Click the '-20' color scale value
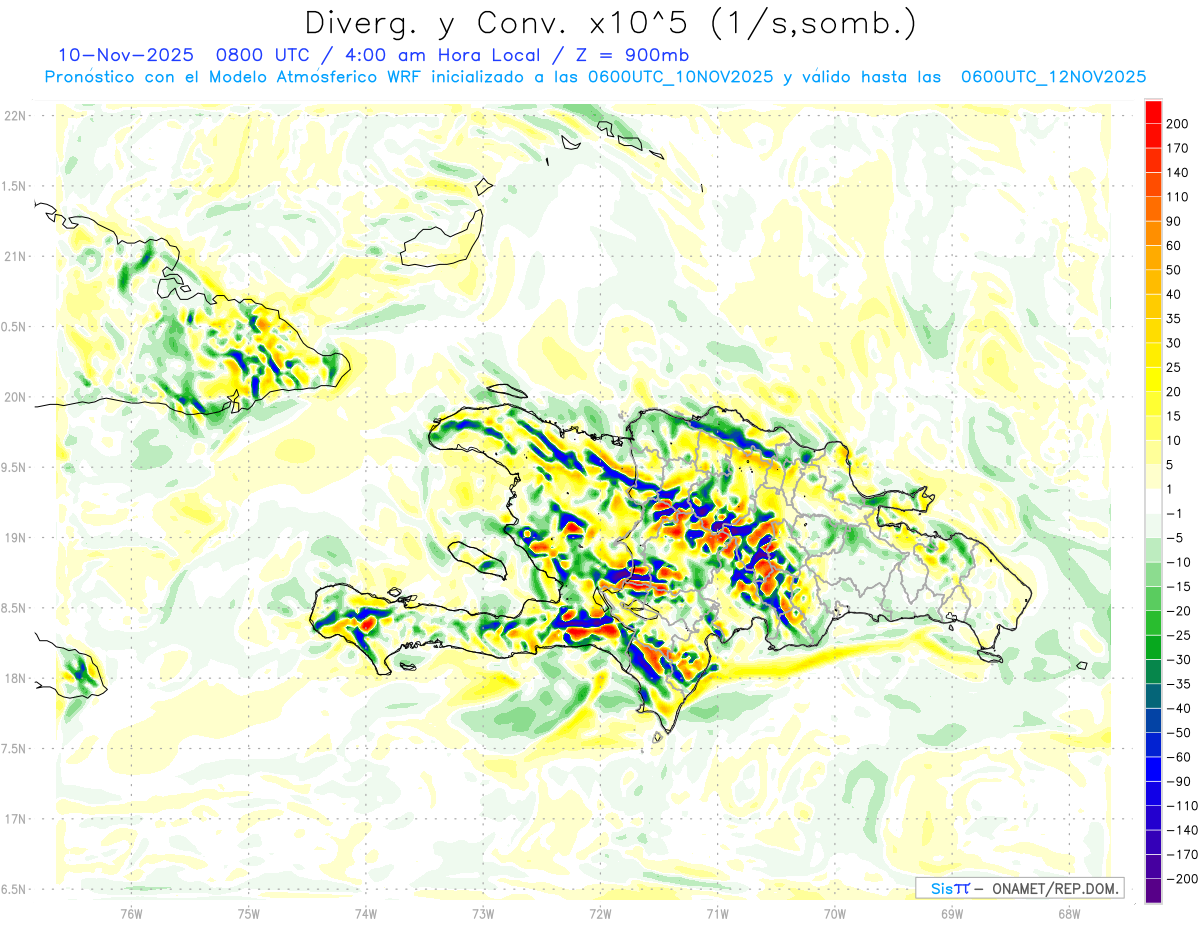This screenshot has height=927, width=1200. pyautogui.click(x=1180, y=611)
